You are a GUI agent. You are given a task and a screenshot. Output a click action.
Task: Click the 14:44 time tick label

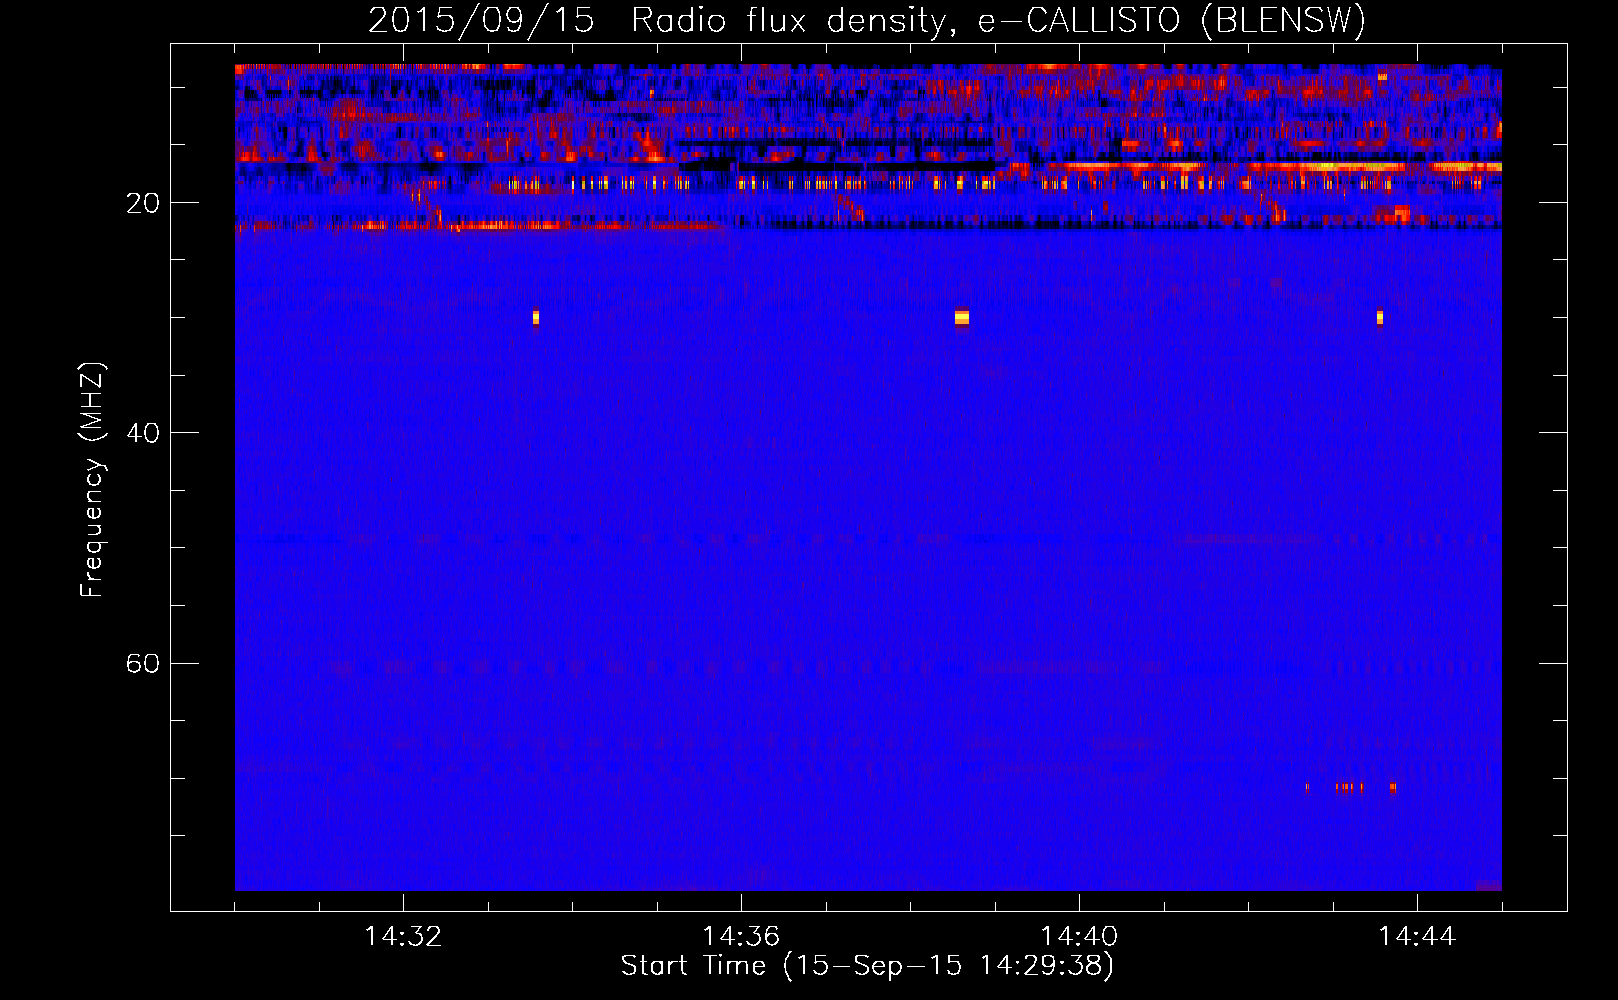(x=1417, y=937)
